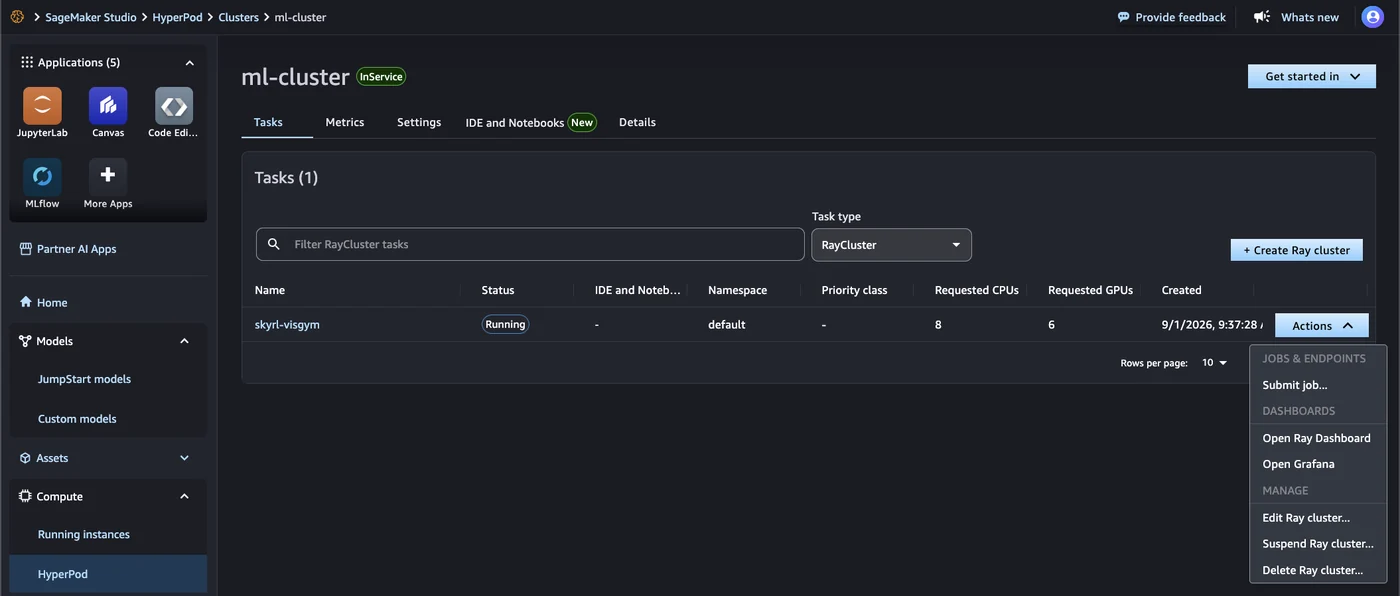The image size is (1400, 596).
Task: Click the Provide feedback link
Action: tap(1180, 17)
